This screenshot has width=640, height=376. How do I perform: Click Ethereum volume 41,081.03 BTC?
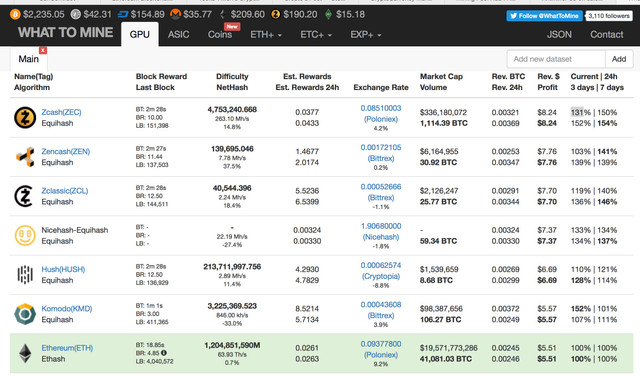[x=446, y=359]
